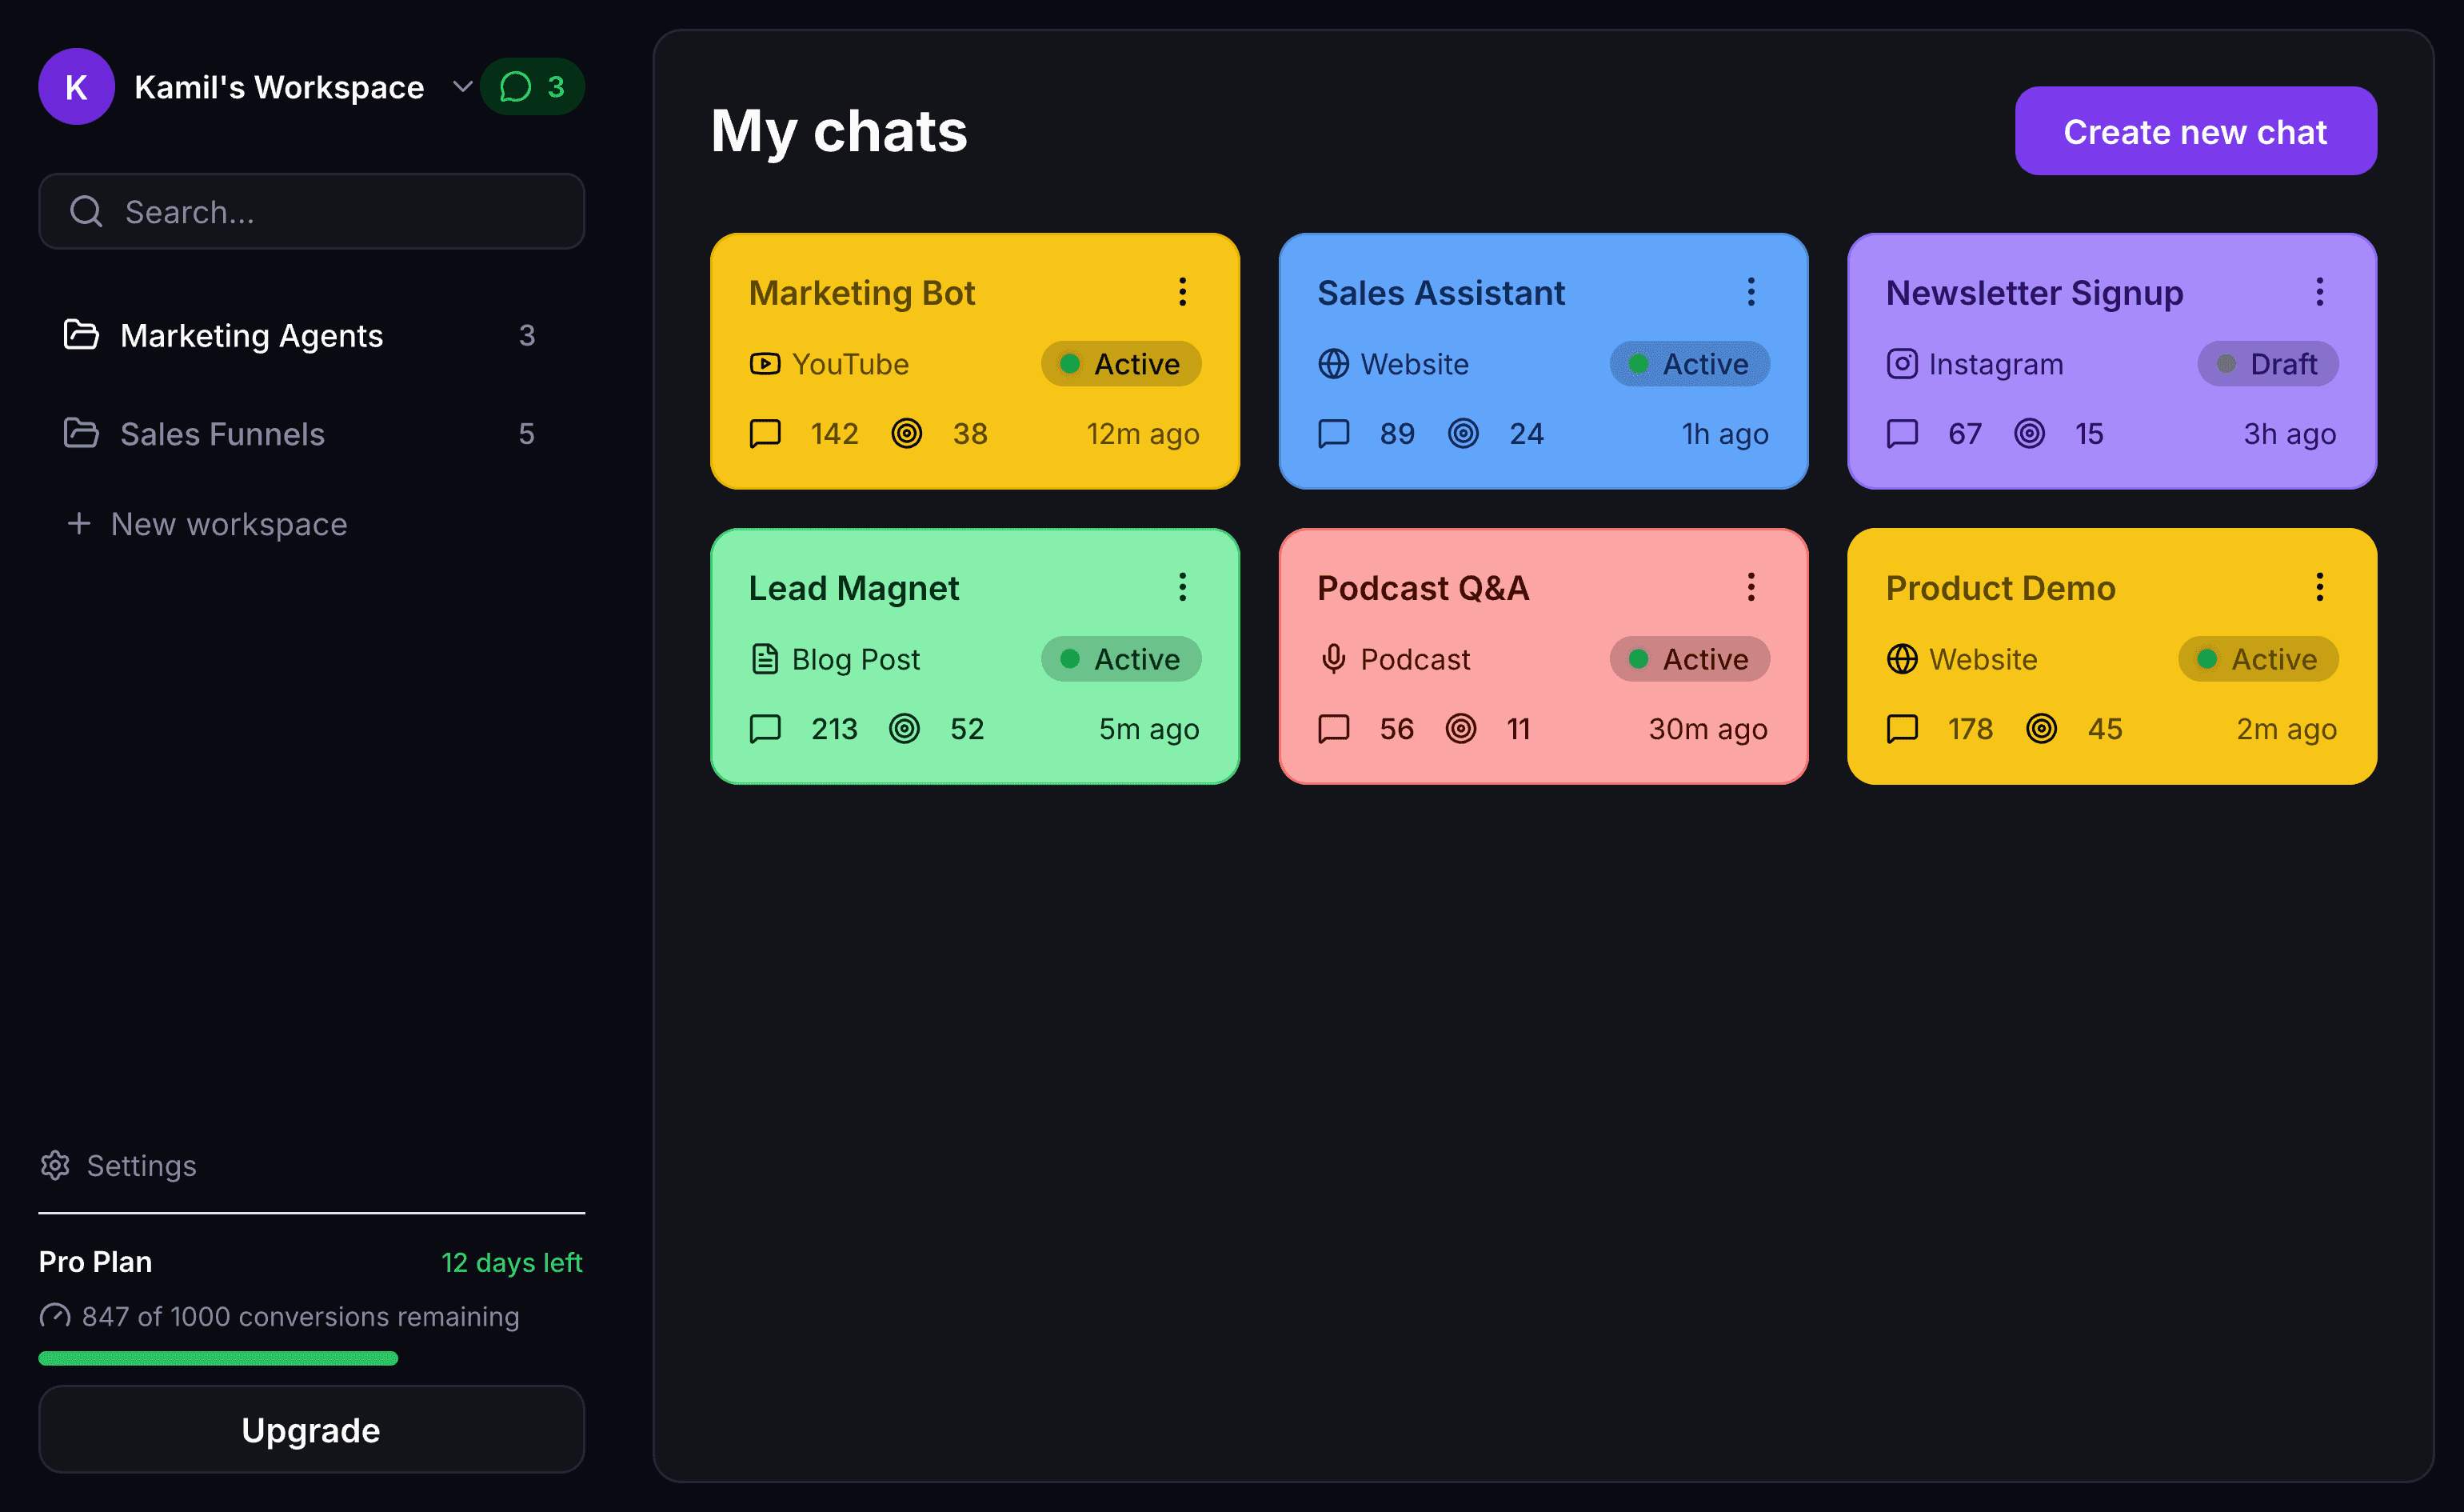2464x1512 pixels.
Task: Click the globe icon on Sales Assistant card
Action: click(x=1334, y=364)
